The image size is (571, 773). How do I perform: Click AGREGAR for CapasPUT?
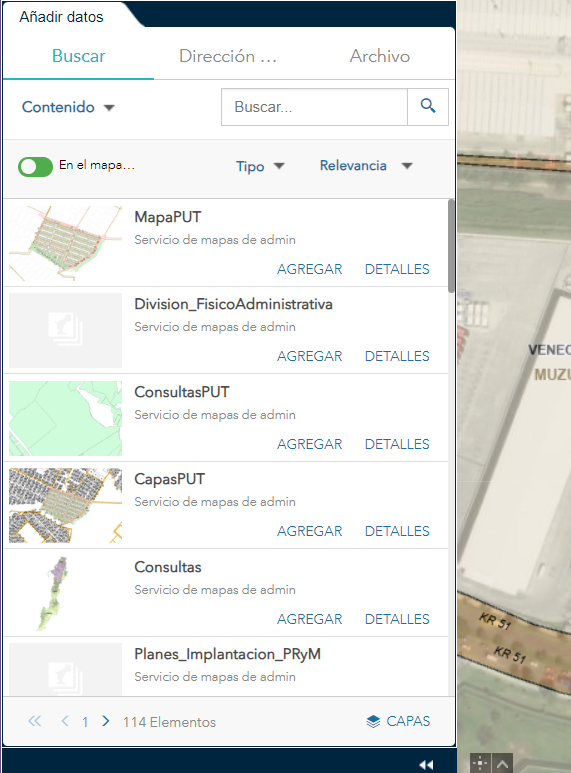[309, 531]
